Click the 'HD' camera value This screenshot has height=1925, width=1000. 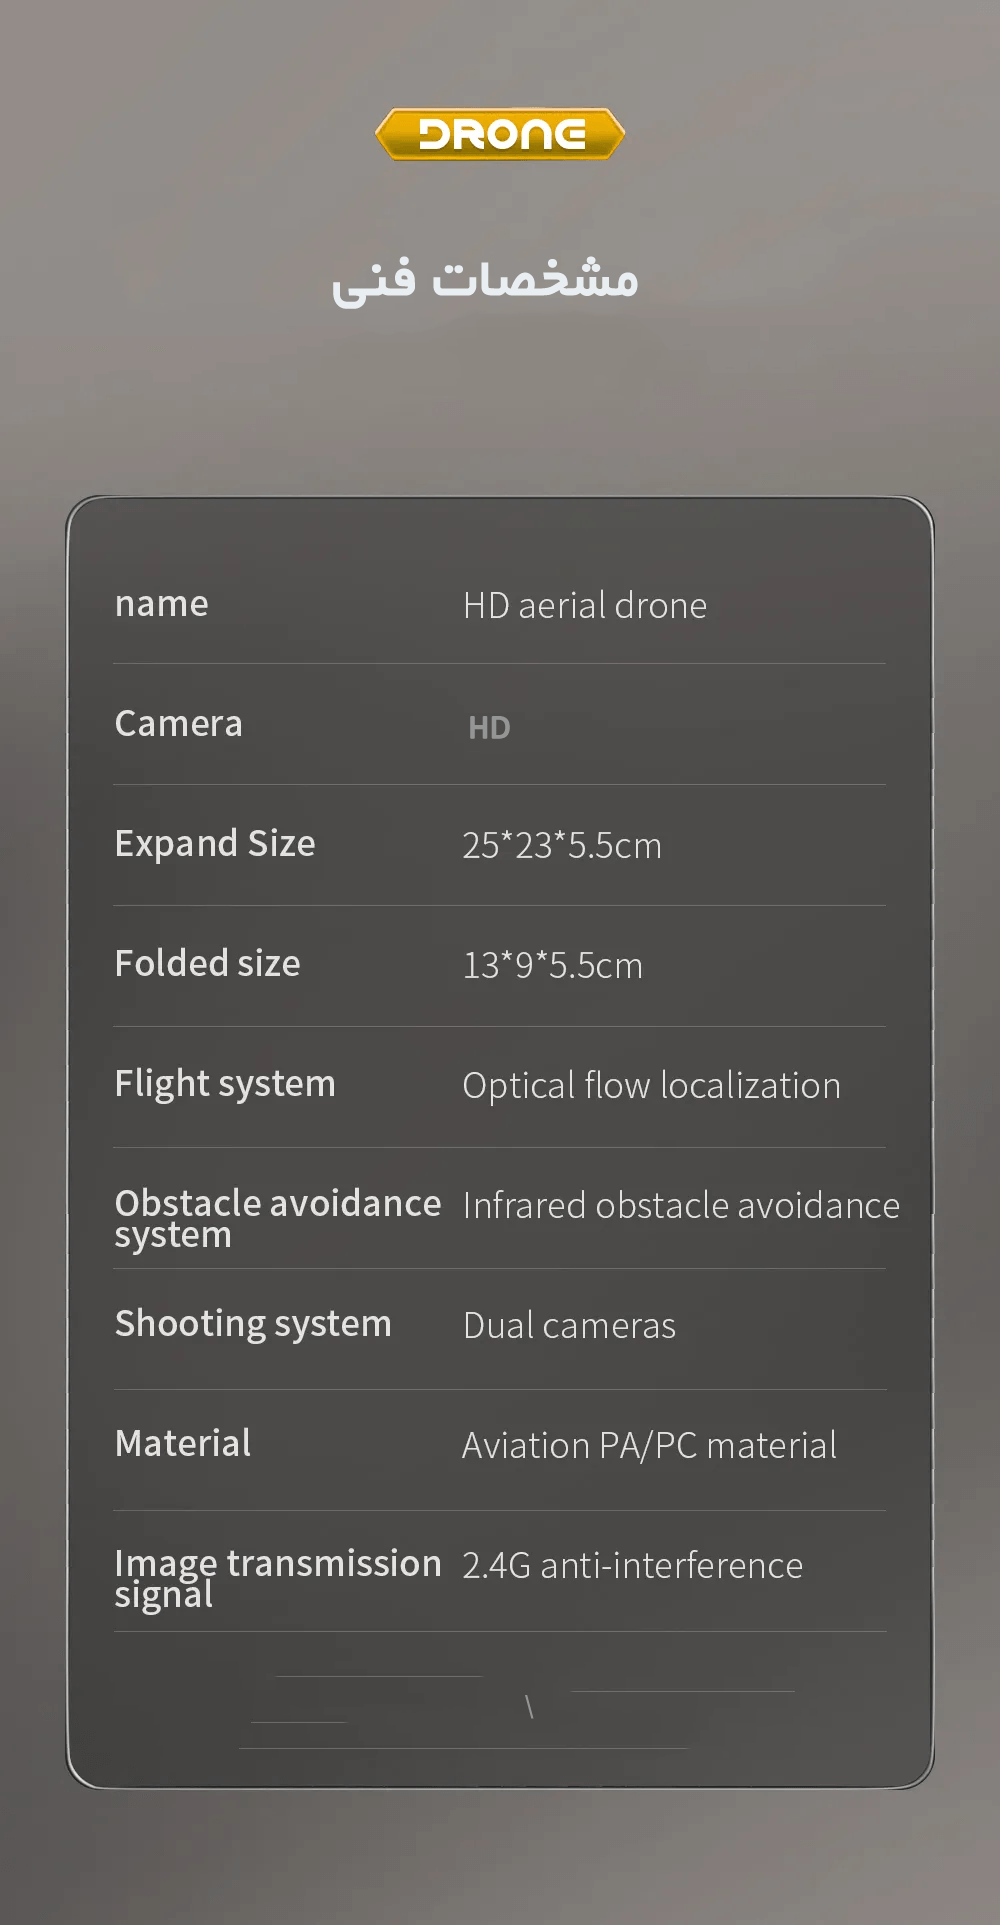coord(489,728)
